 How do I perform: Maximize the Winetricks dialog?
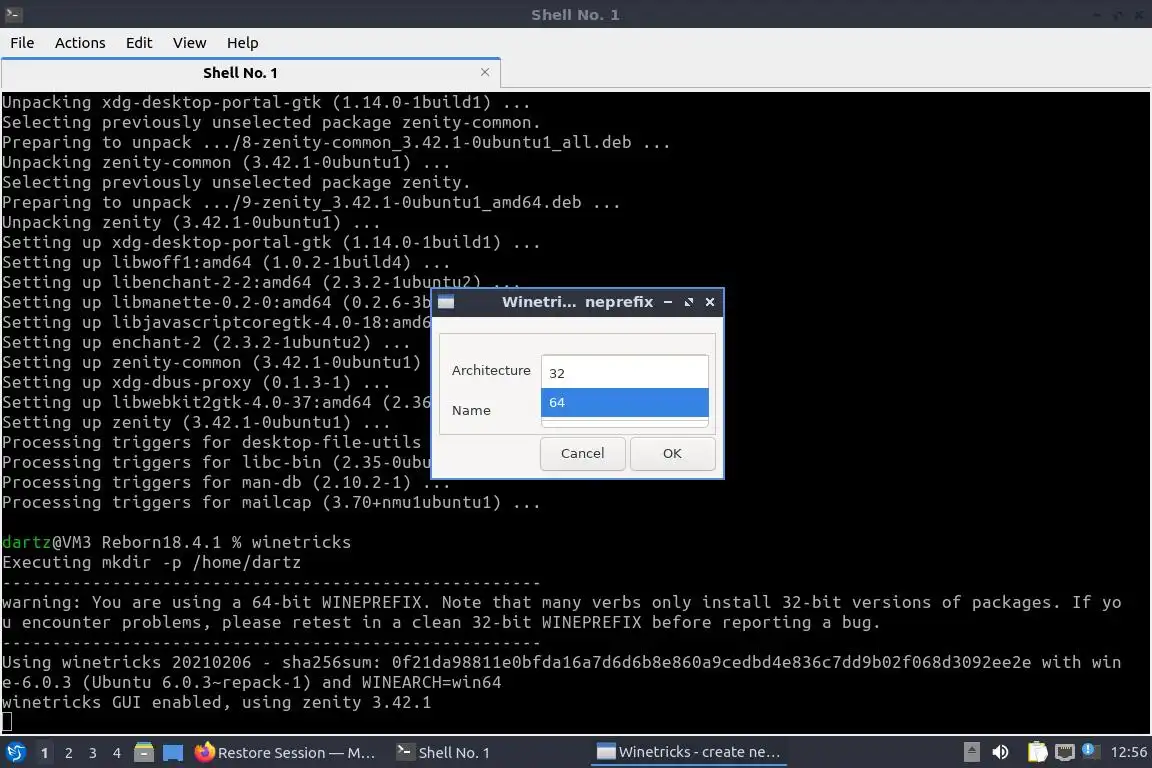(688, 302)
